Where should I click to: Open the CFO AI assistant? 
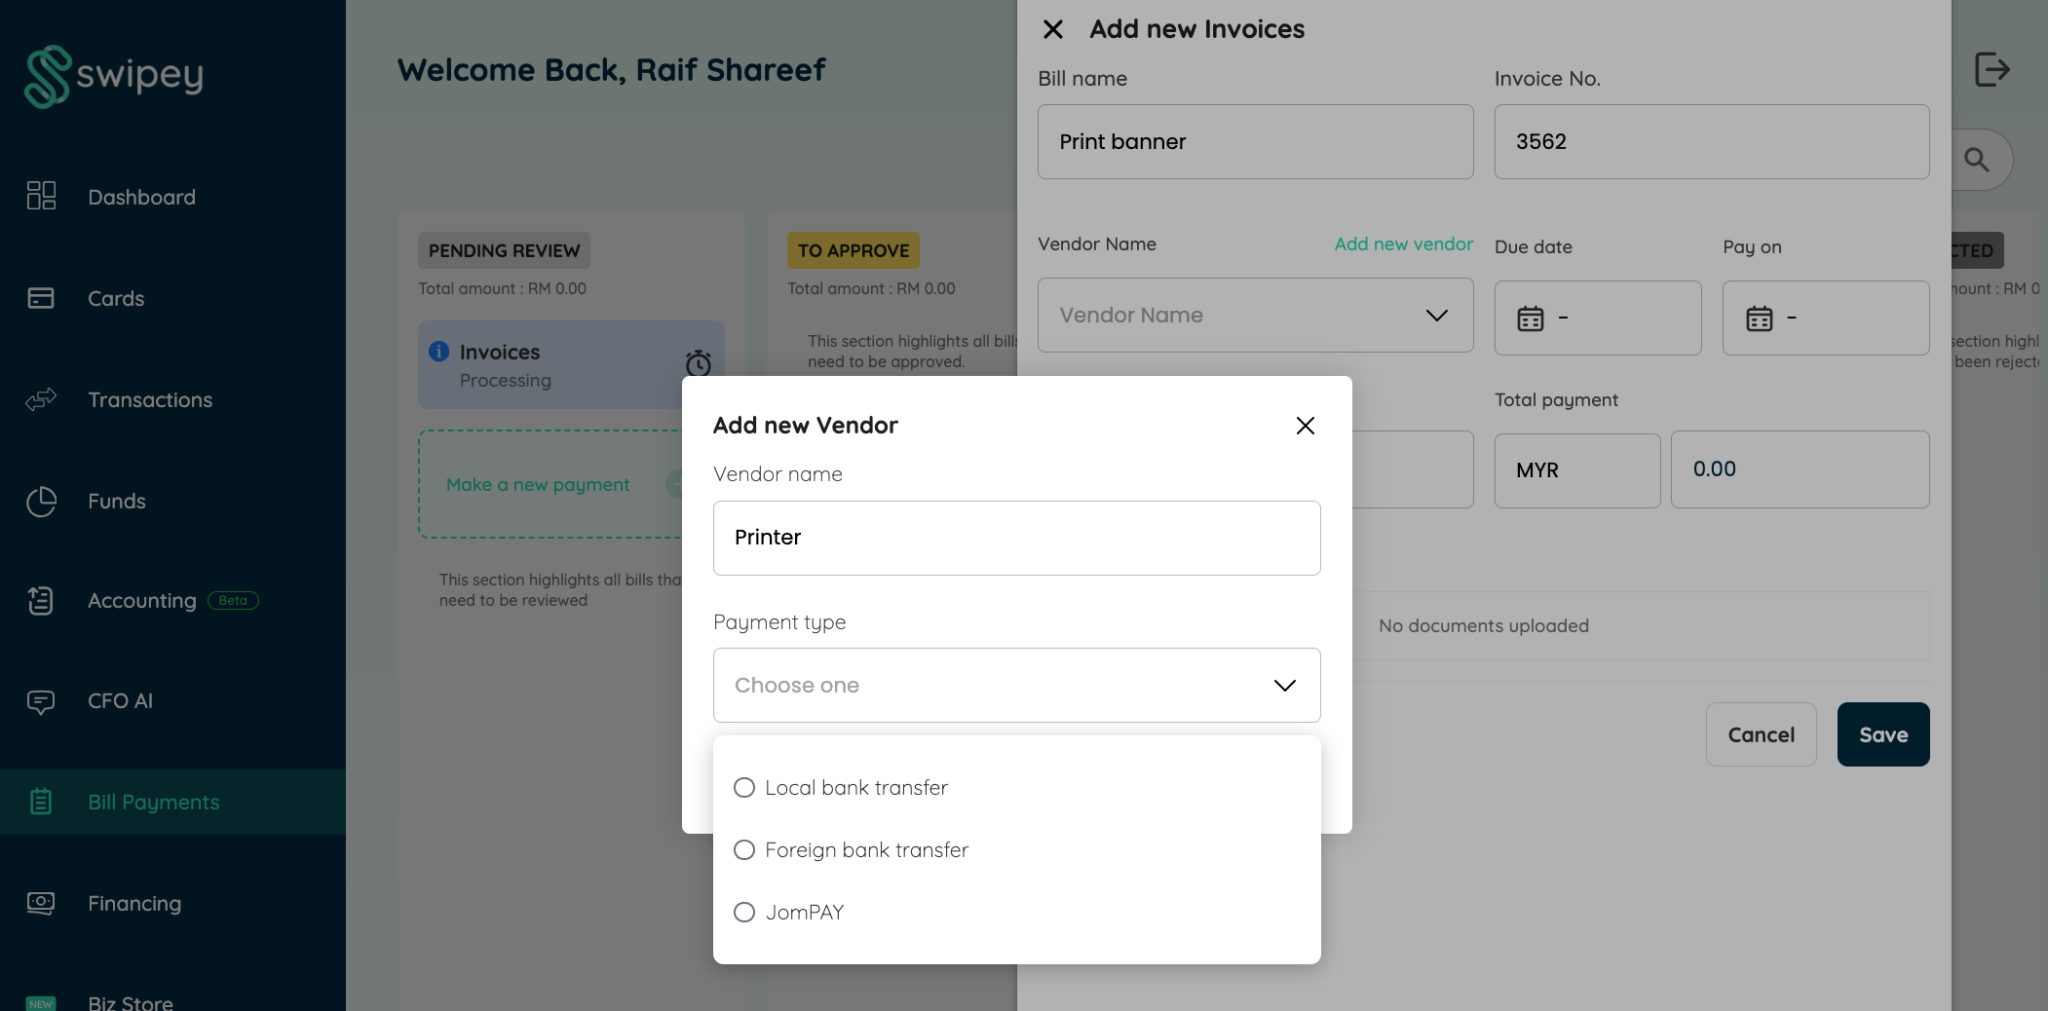click(118, 700)
